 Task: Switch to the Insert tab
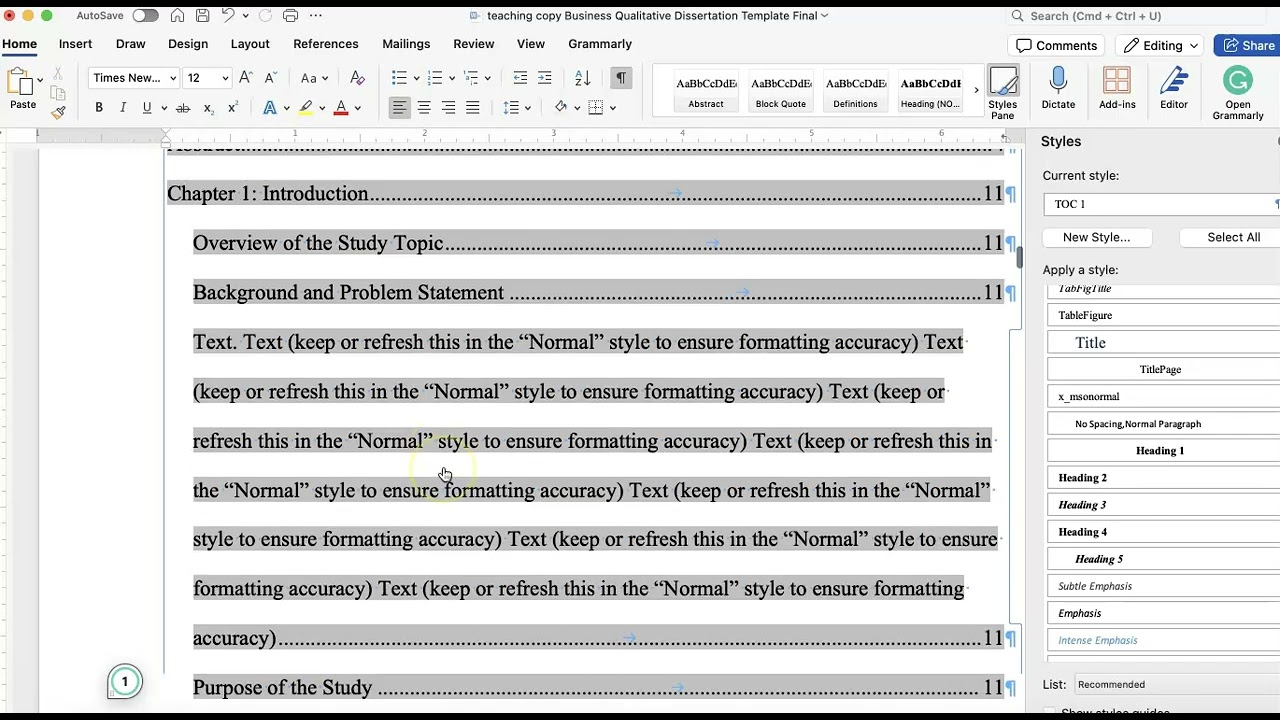75,44
